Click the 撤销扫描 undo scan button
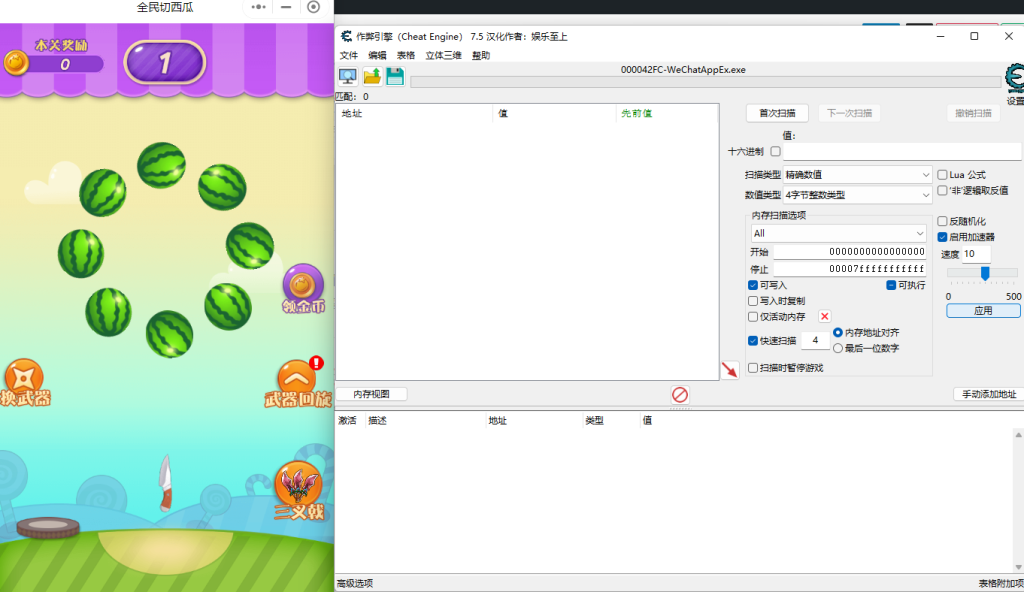 [x=973, y=113]
